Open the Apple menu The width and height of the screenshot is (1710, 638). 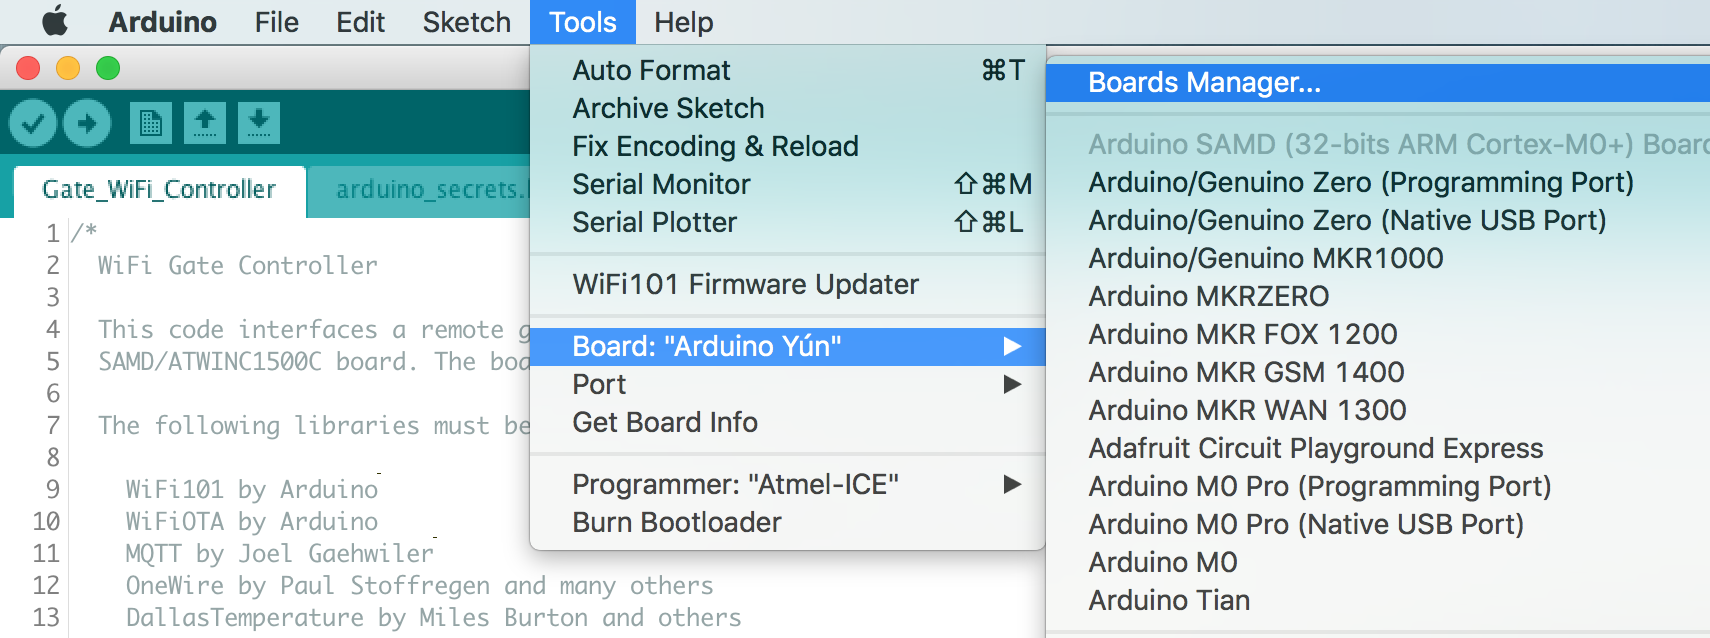(x=54, y=21)
